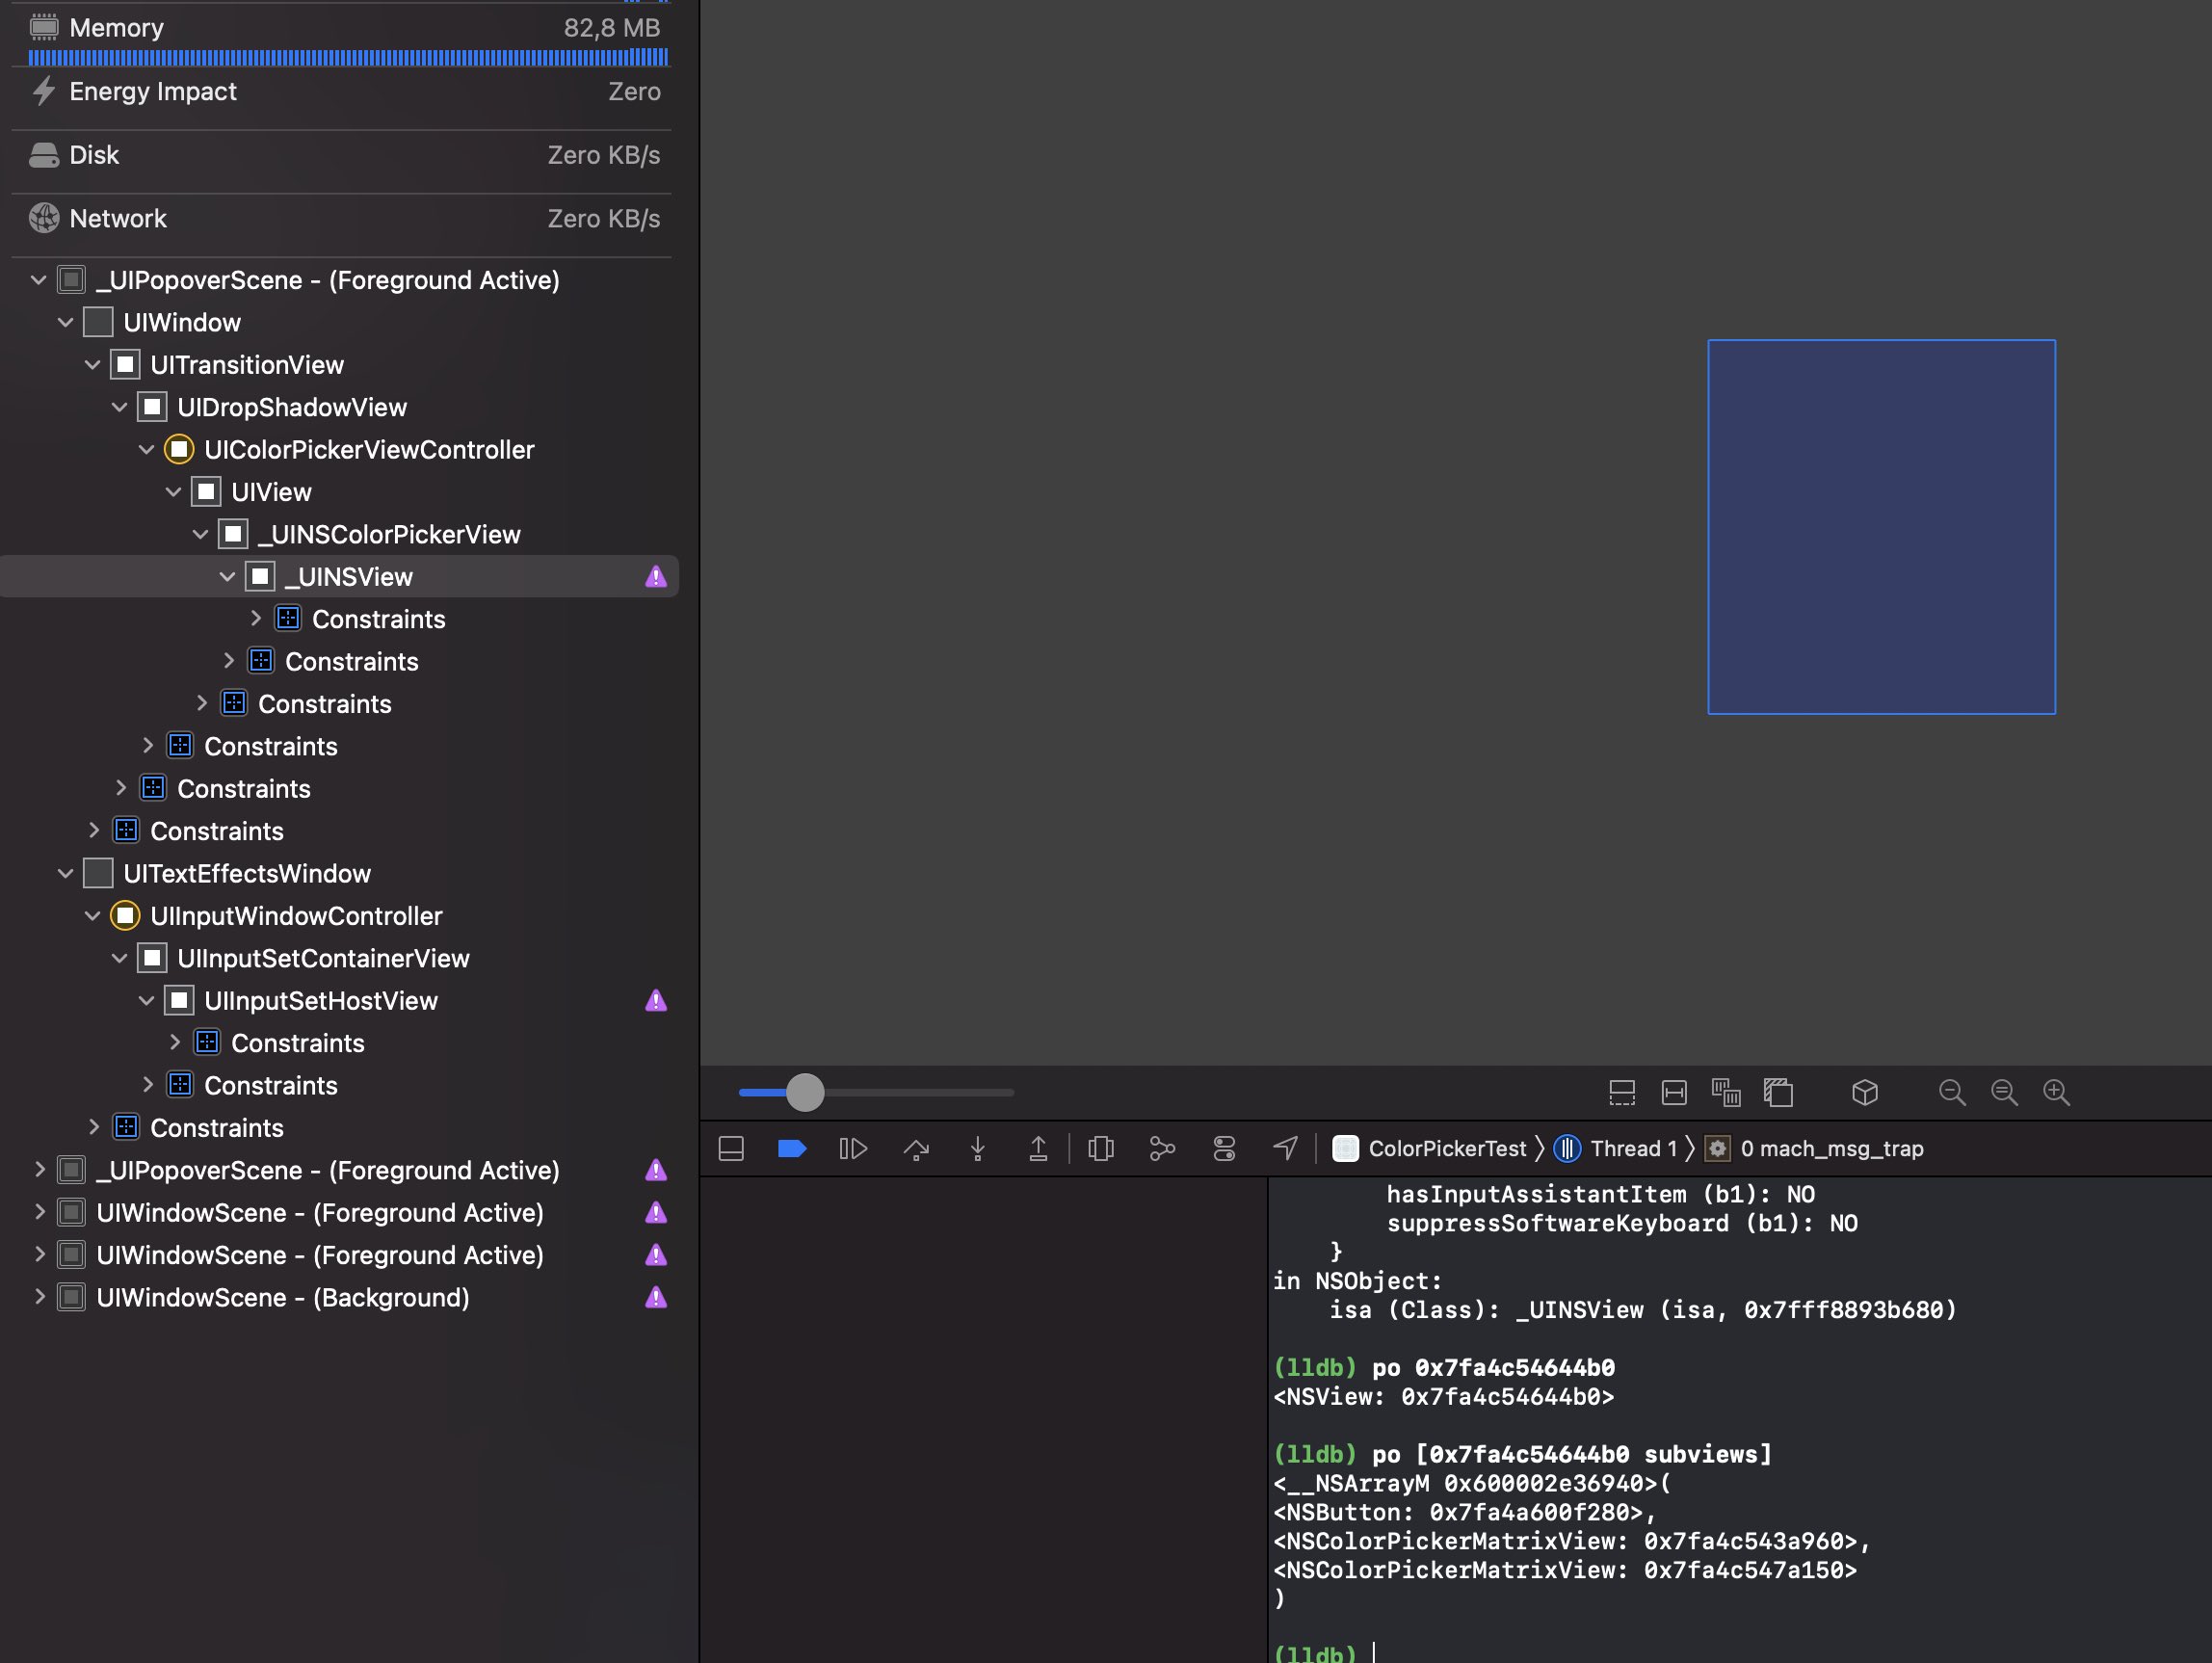Screen dimensions: 2212x1663
Task: Toggle show clipped content in canvas
Action: click(x=1622, y=1092)
